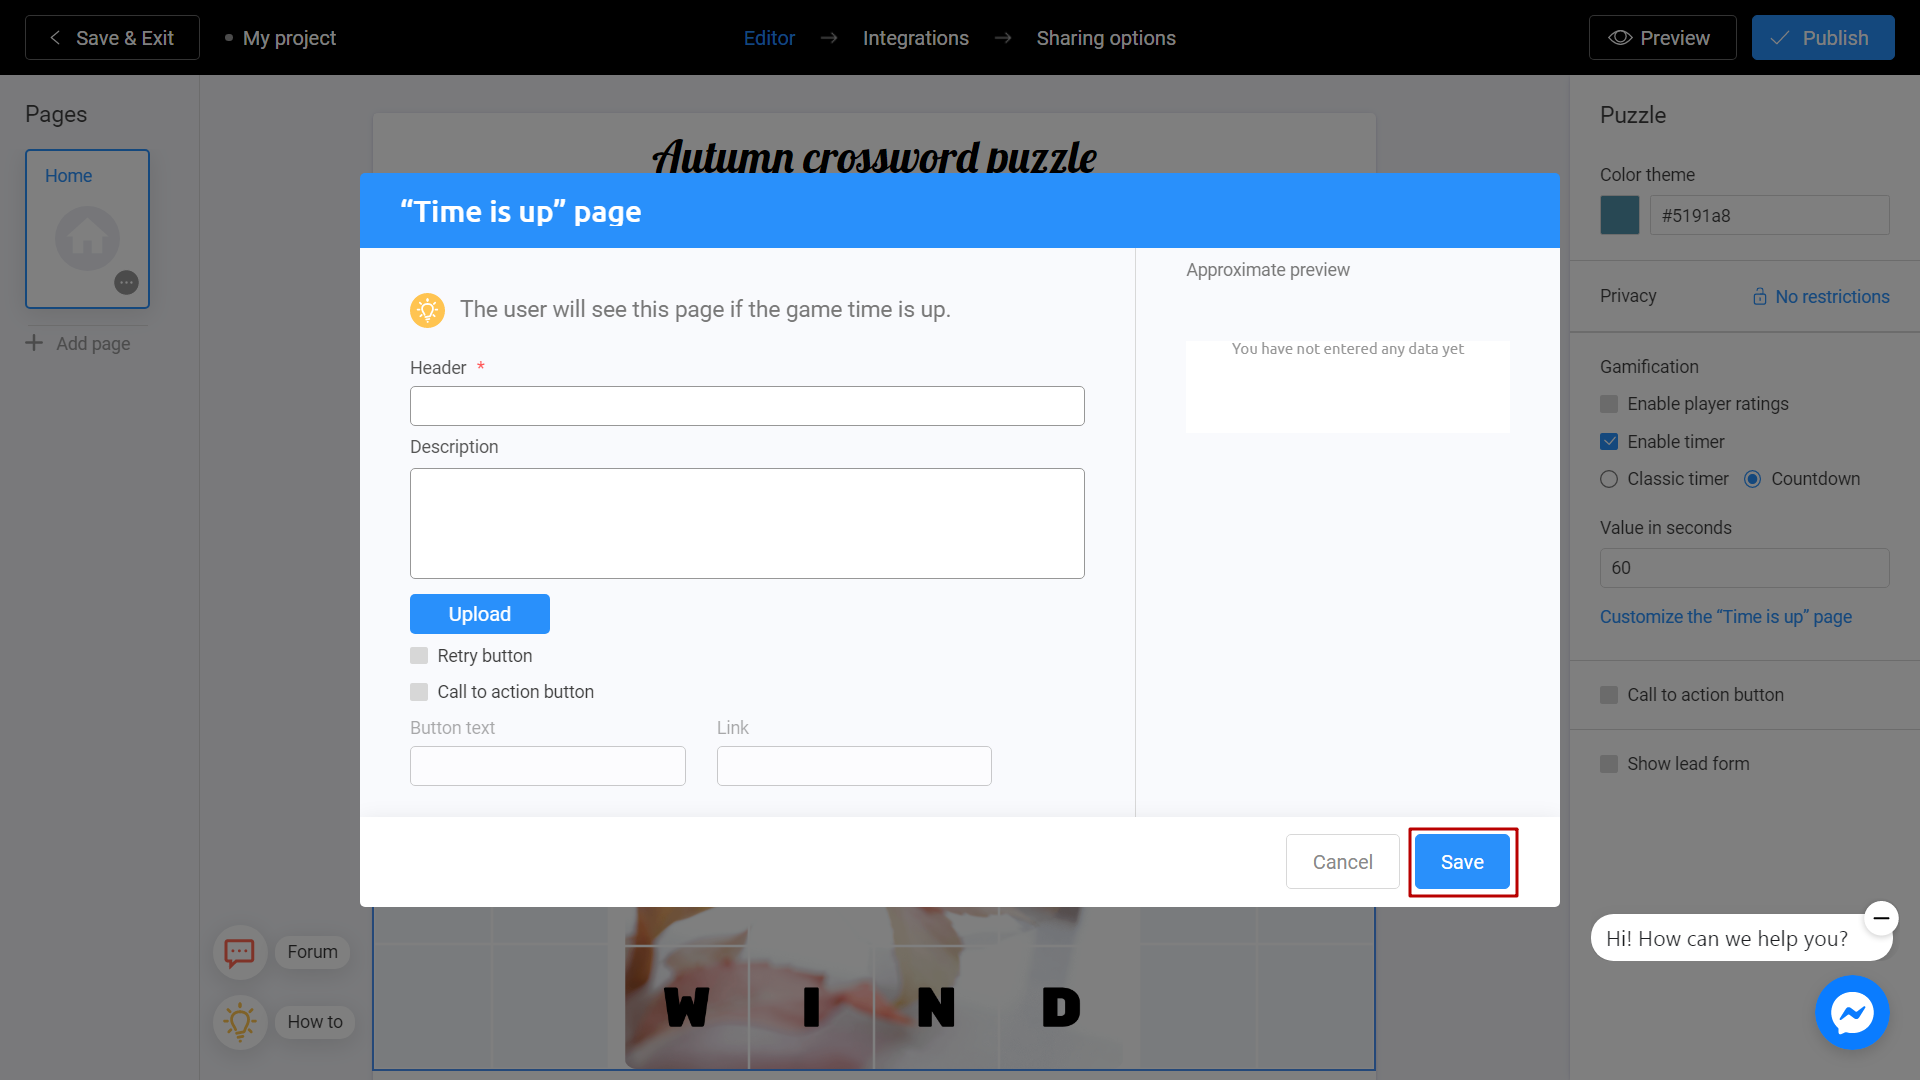Select the Classic timer radio
This screenshot has width=1920, height=1080.
1609,479
